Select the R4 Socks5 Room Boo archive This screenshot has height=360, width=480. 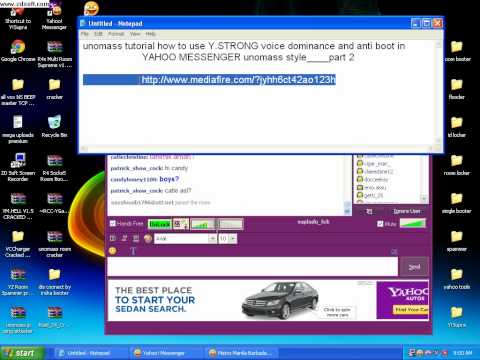click(x=54, y=167)
